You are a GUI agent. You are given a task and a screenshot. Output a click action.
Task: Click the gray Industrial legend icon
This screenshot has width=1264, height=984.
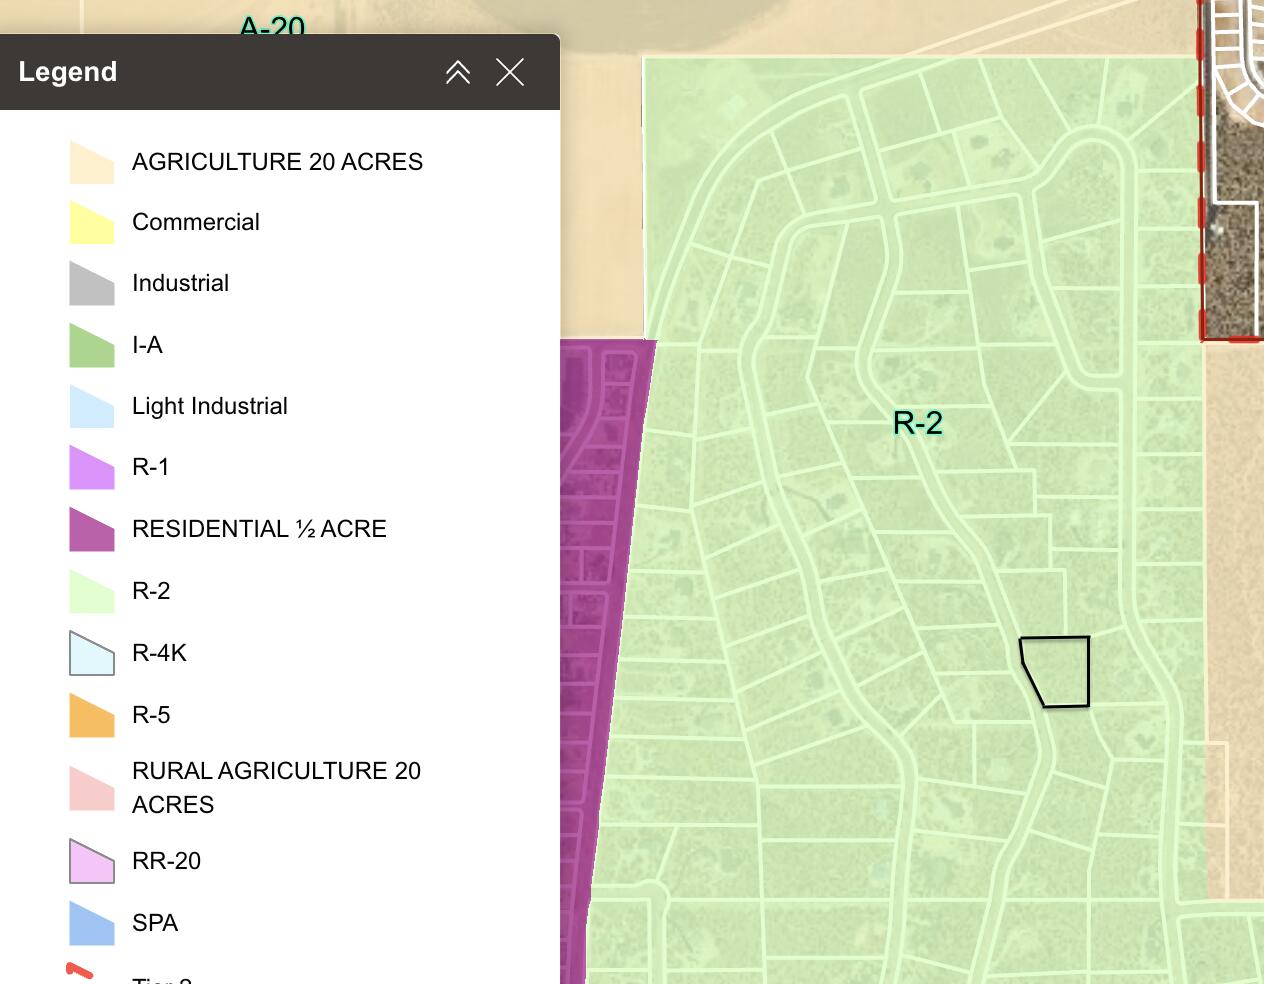(92, 283)
